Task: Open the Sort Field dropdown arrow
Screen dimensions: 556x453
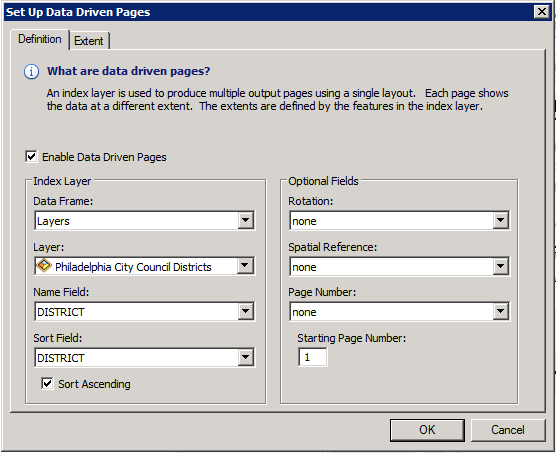Action: click(x=245, y=357)
